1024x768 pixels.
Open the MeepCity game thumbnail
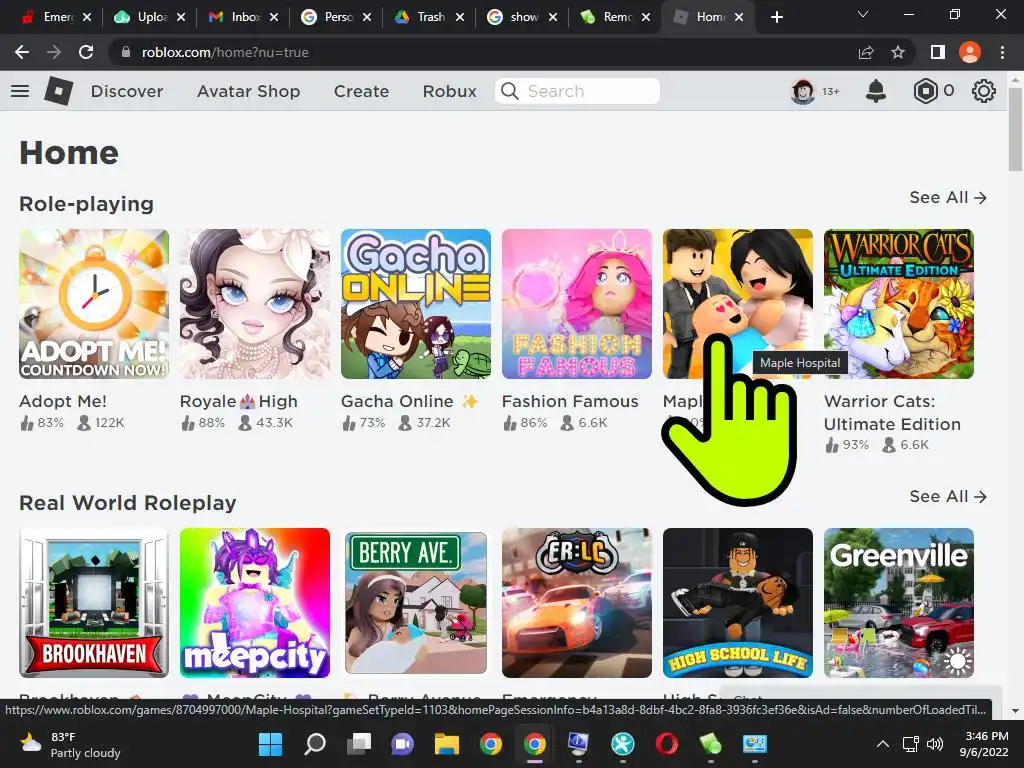pos(255,603)
